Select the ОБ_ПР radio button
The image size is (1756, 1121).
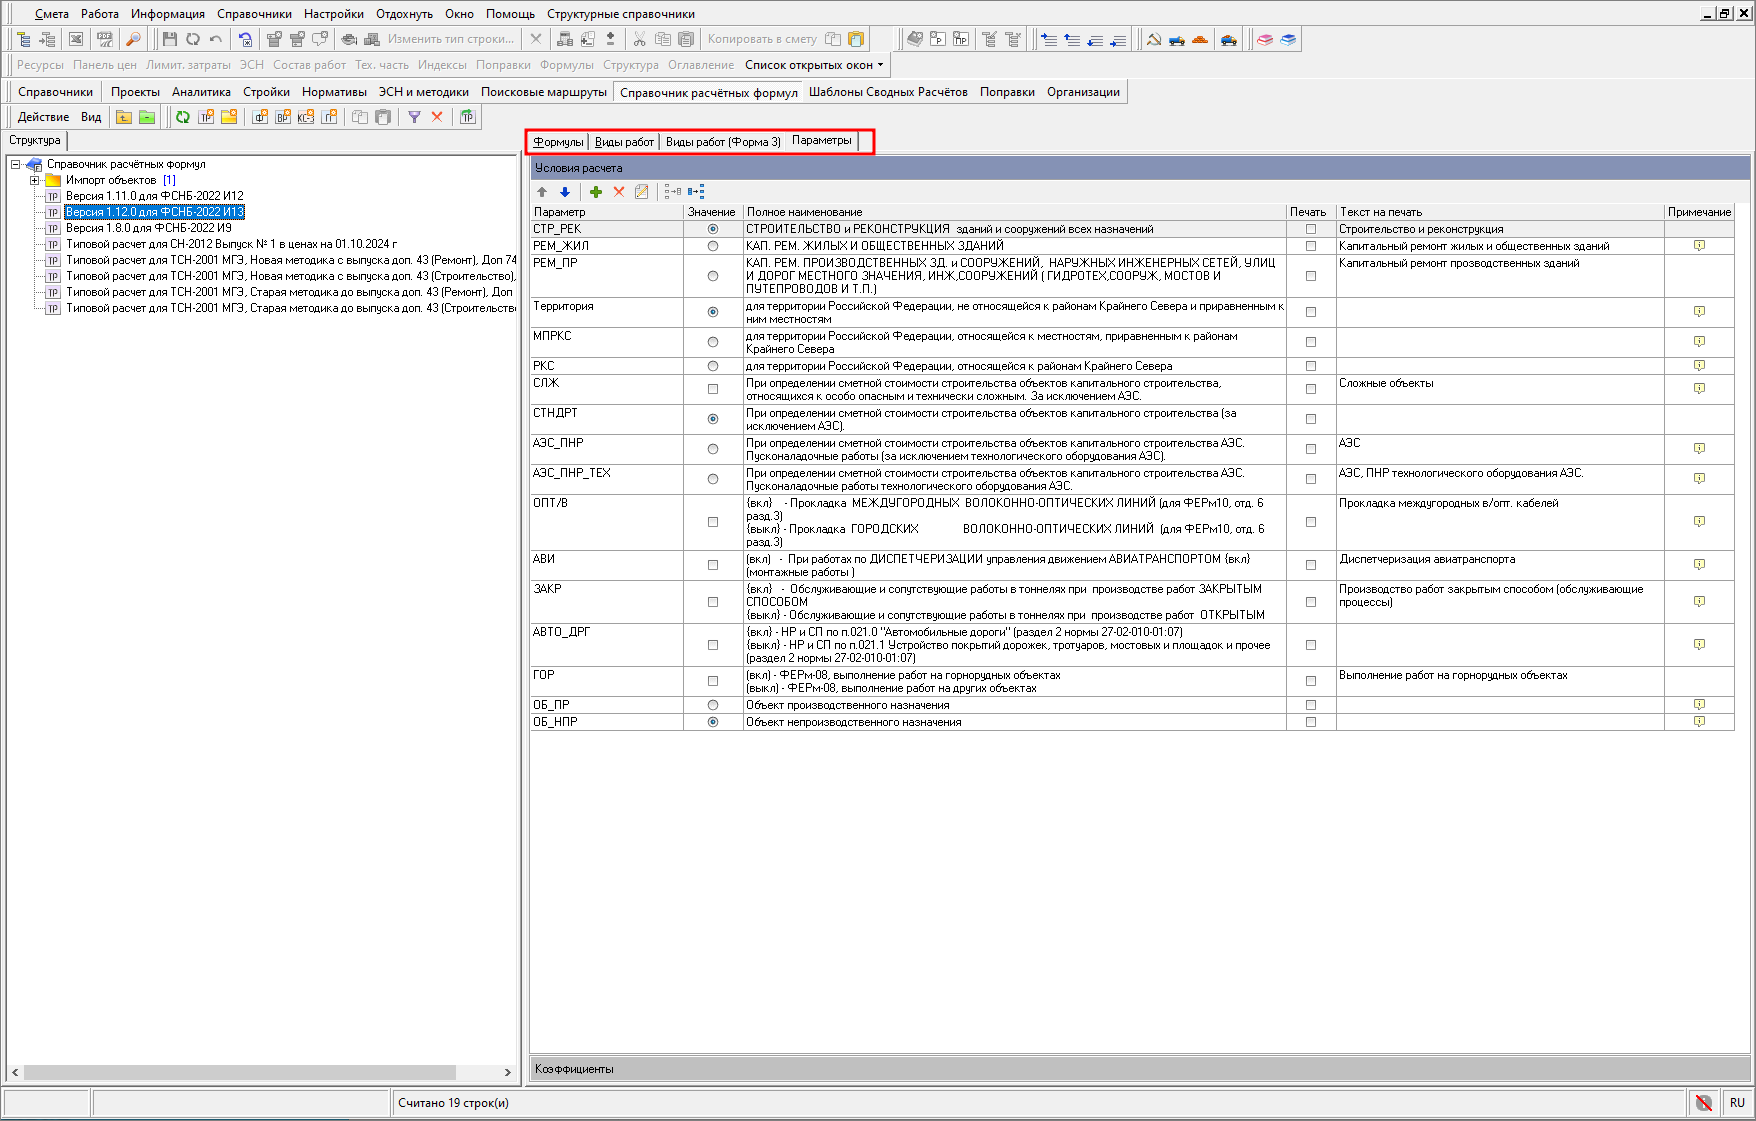[713, 705]
